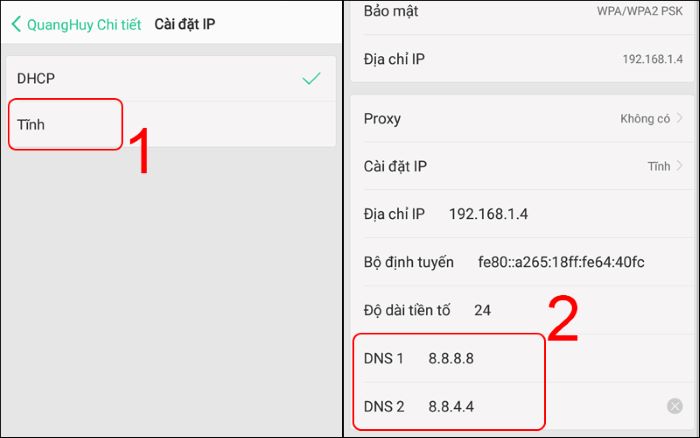Click the Bảo mật security row
Viewport: 700px width, 438px height.
point(523,15)
